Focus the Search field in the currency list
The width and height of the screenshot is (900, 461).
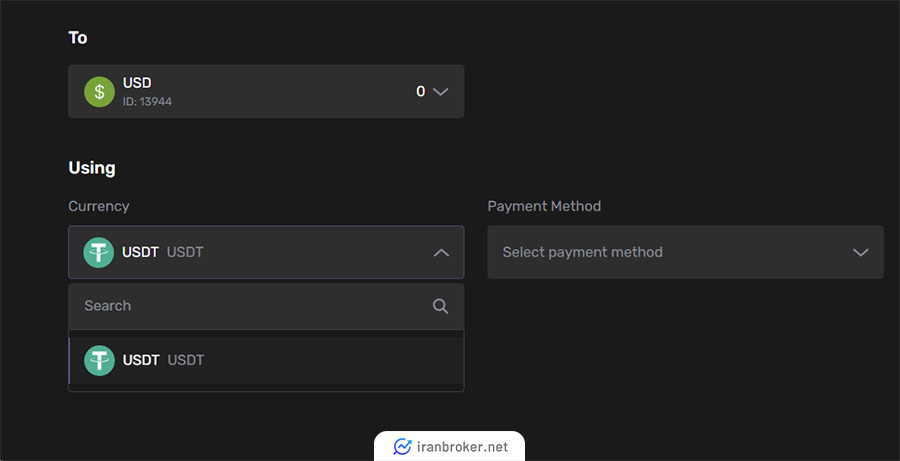[250, 306]
